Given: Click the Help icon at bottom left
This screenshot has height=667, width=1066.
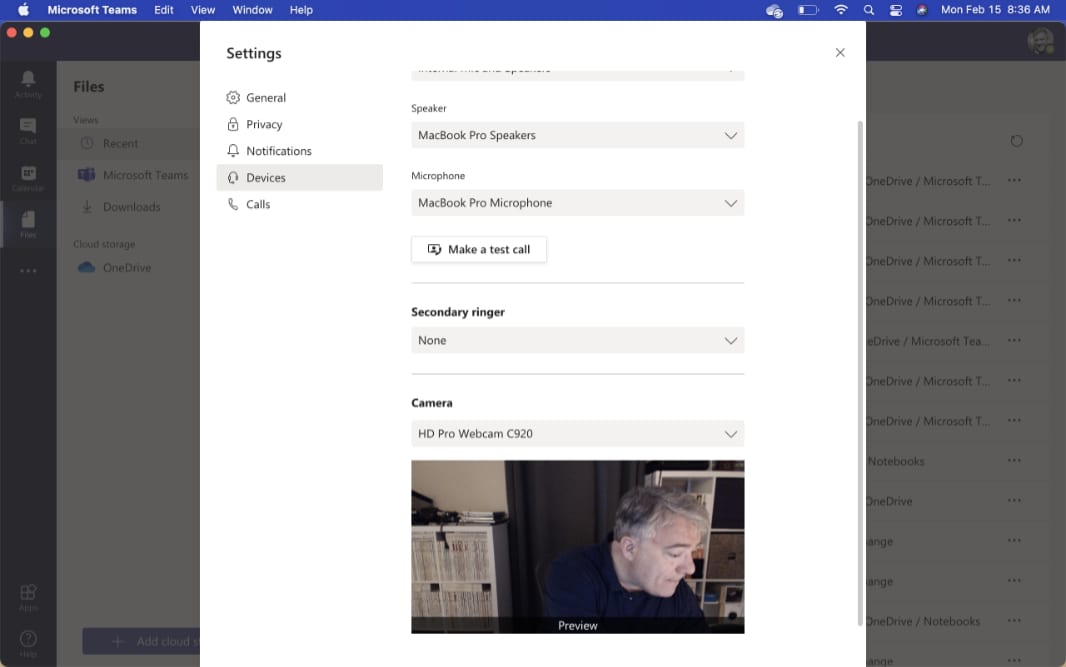Looking at the screenshot, I should pos(28,642).
